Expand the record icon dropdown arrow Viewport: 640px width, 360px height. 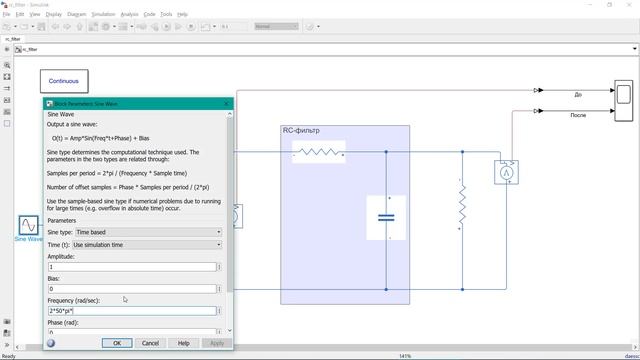click(x=214, y=27)
